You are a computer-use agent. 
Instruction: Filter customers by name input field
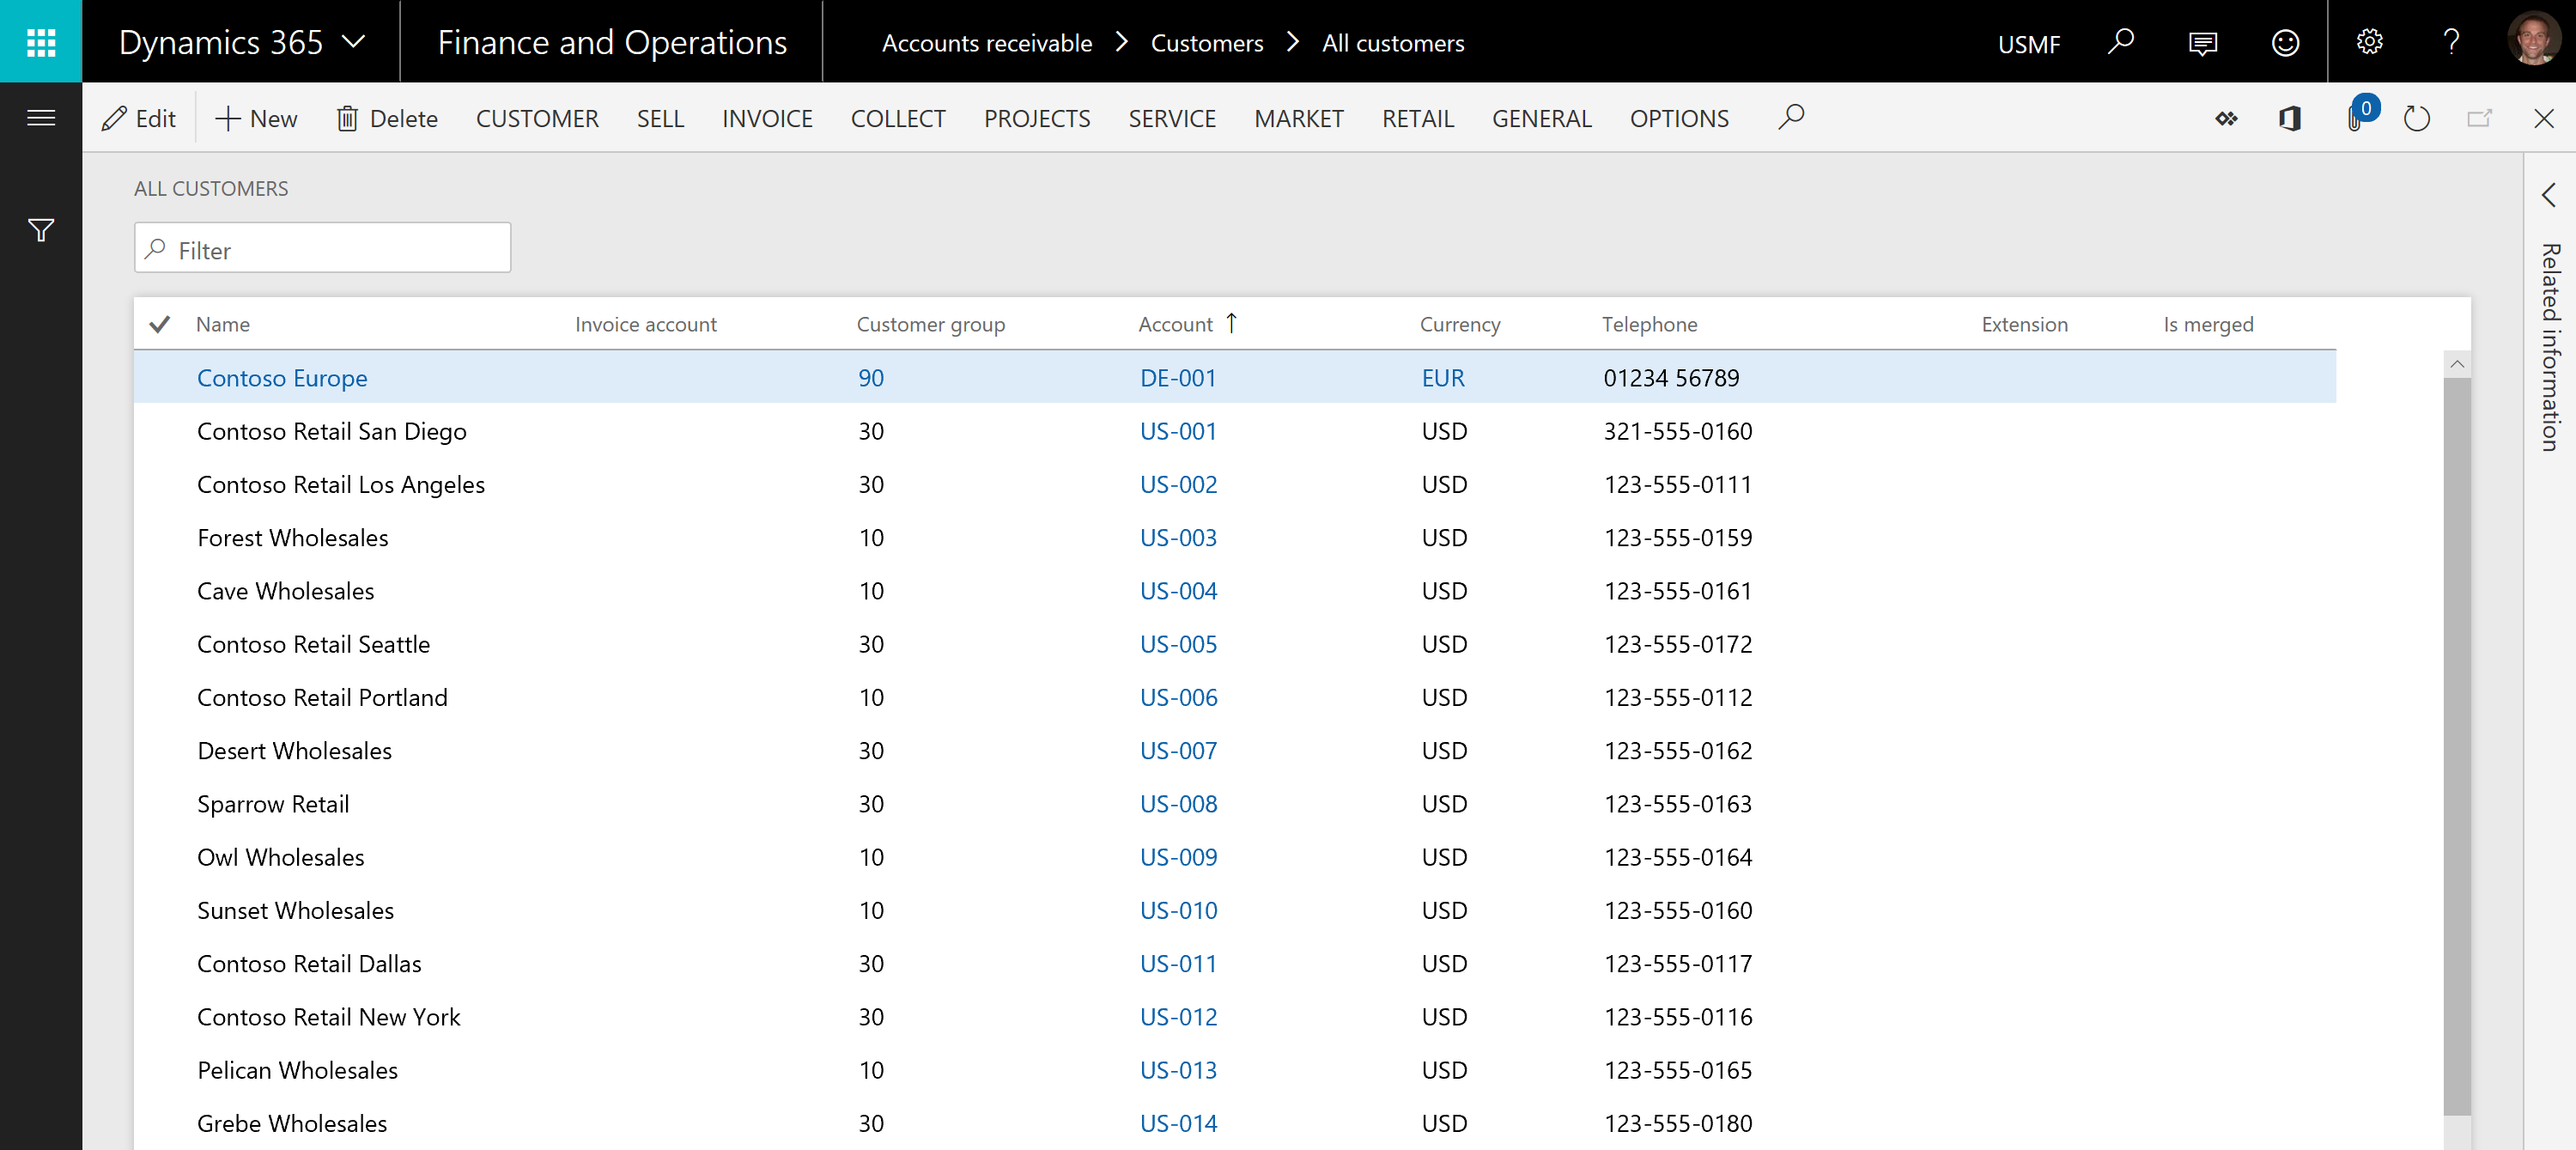click(x=322, y=248)
